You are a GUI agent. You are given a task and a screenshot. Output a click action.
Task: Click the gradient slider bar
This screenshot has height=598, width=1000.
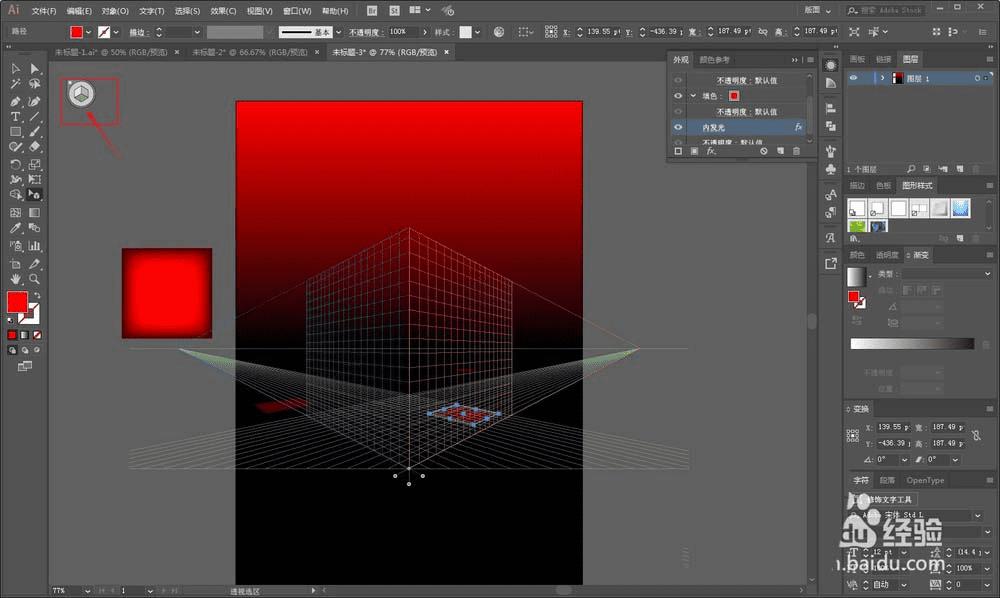pos(911,343)
